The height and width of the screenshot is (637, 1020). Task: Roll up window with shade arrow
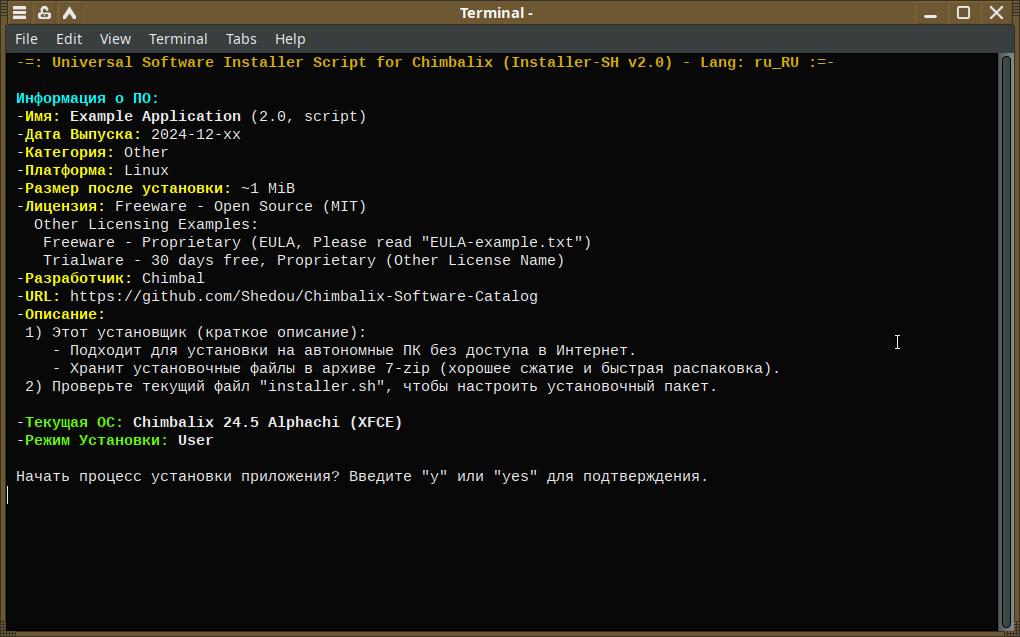(70, 13)
